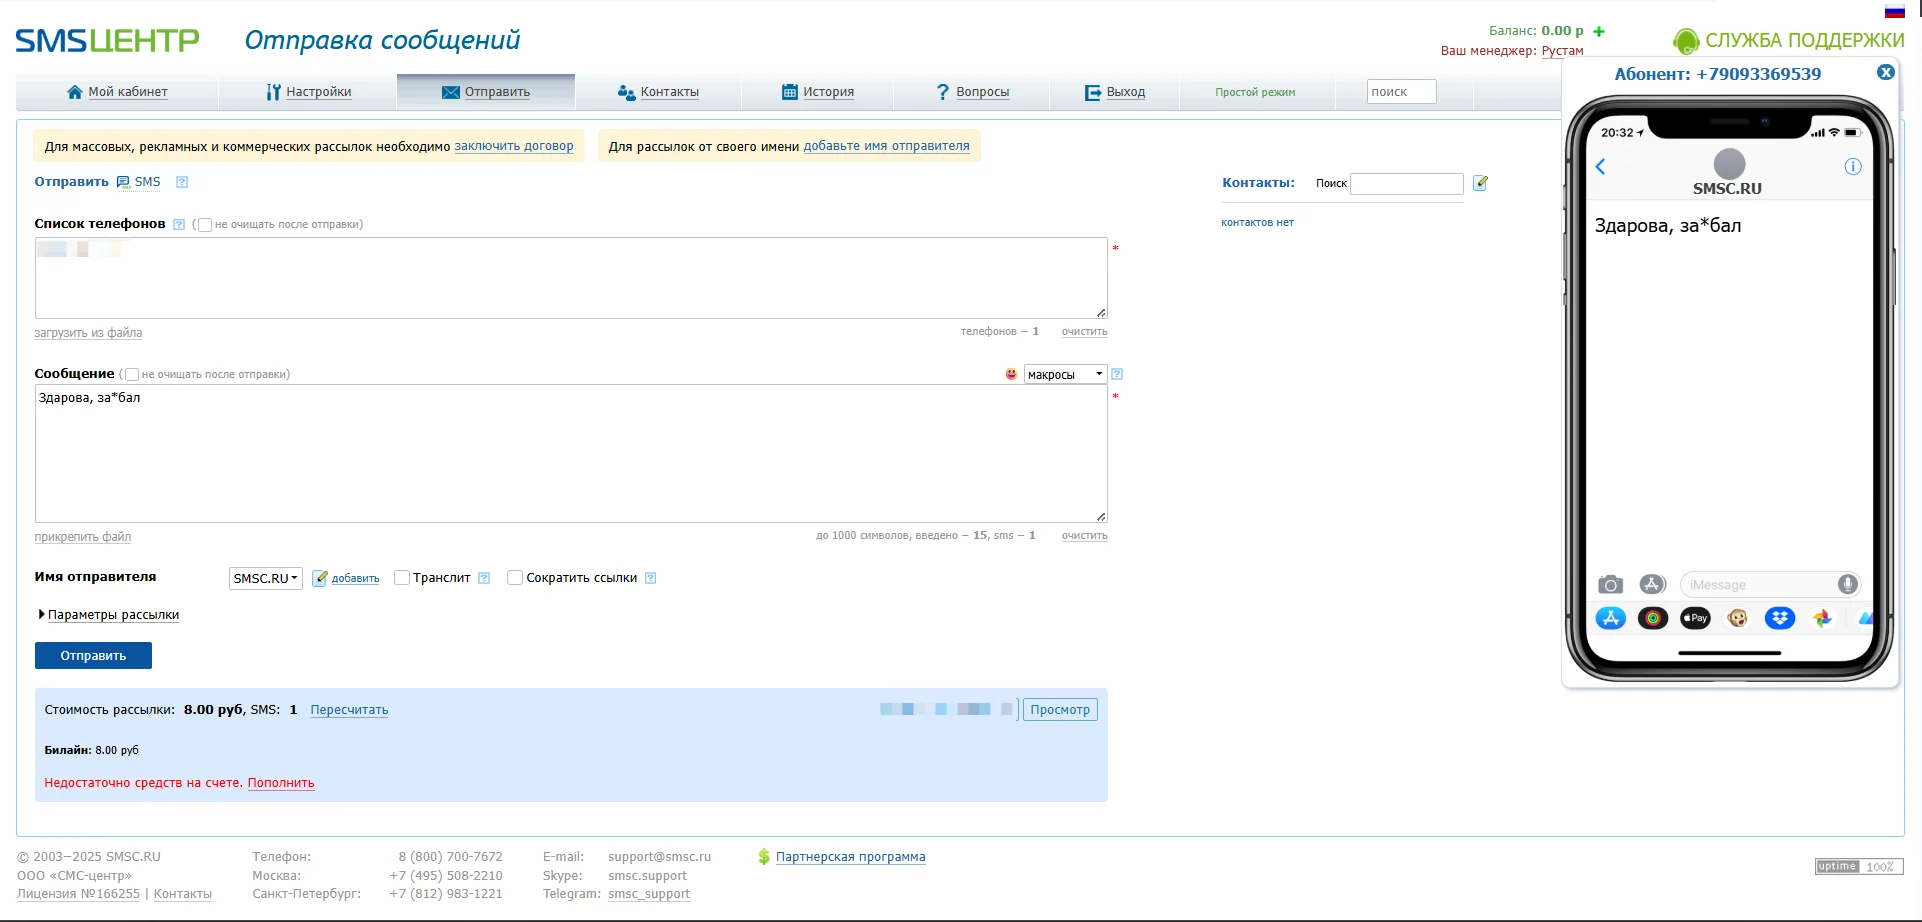
Task: Click прикрепить файл link
Action: point(83,537)
